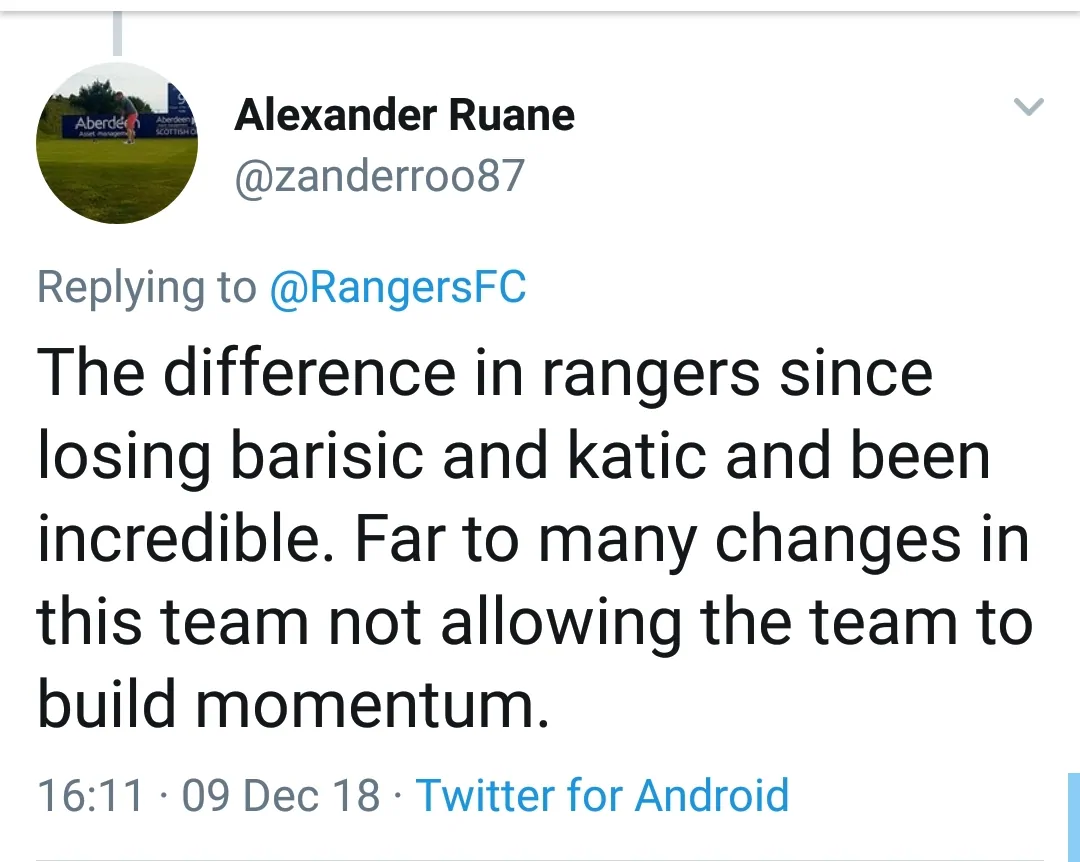Click the blue scroll indicator at right edge

click(1074, 816)
